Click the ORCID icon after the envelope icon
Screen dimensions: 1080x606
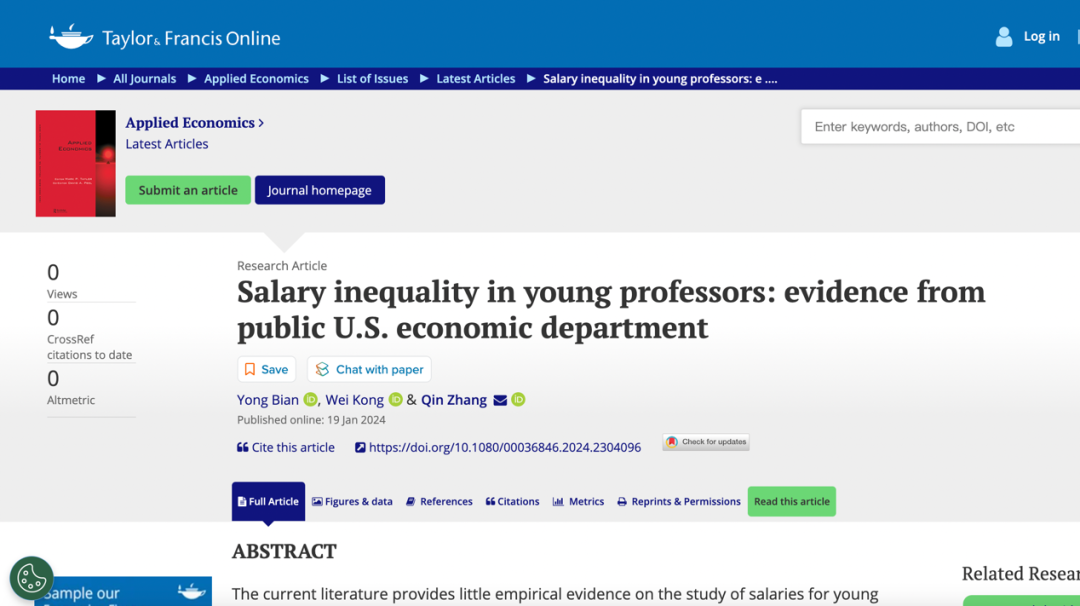pyautogui.click(x=518, y=399)
